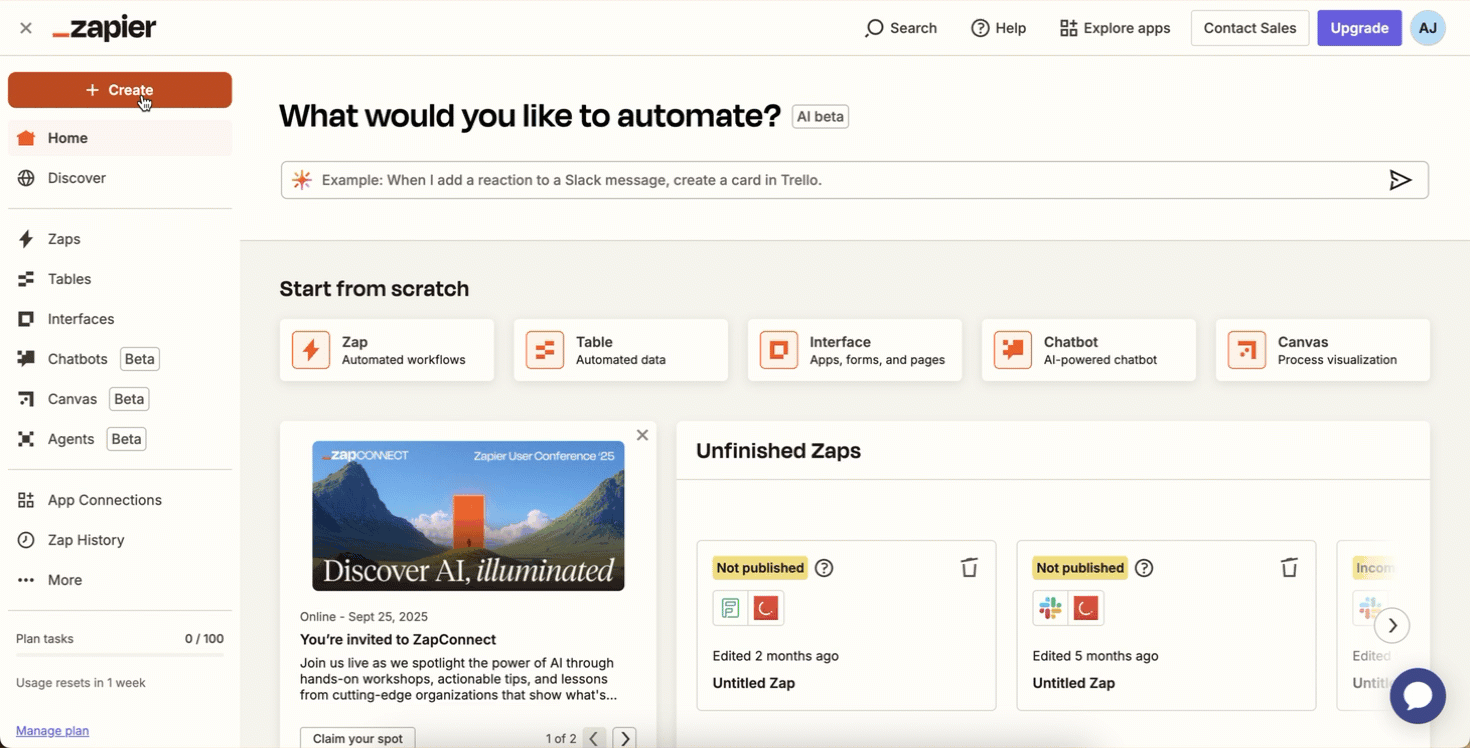Open Chatbots in the sidebar
Screen dimensions: 1470x748
tap(120, 359)
